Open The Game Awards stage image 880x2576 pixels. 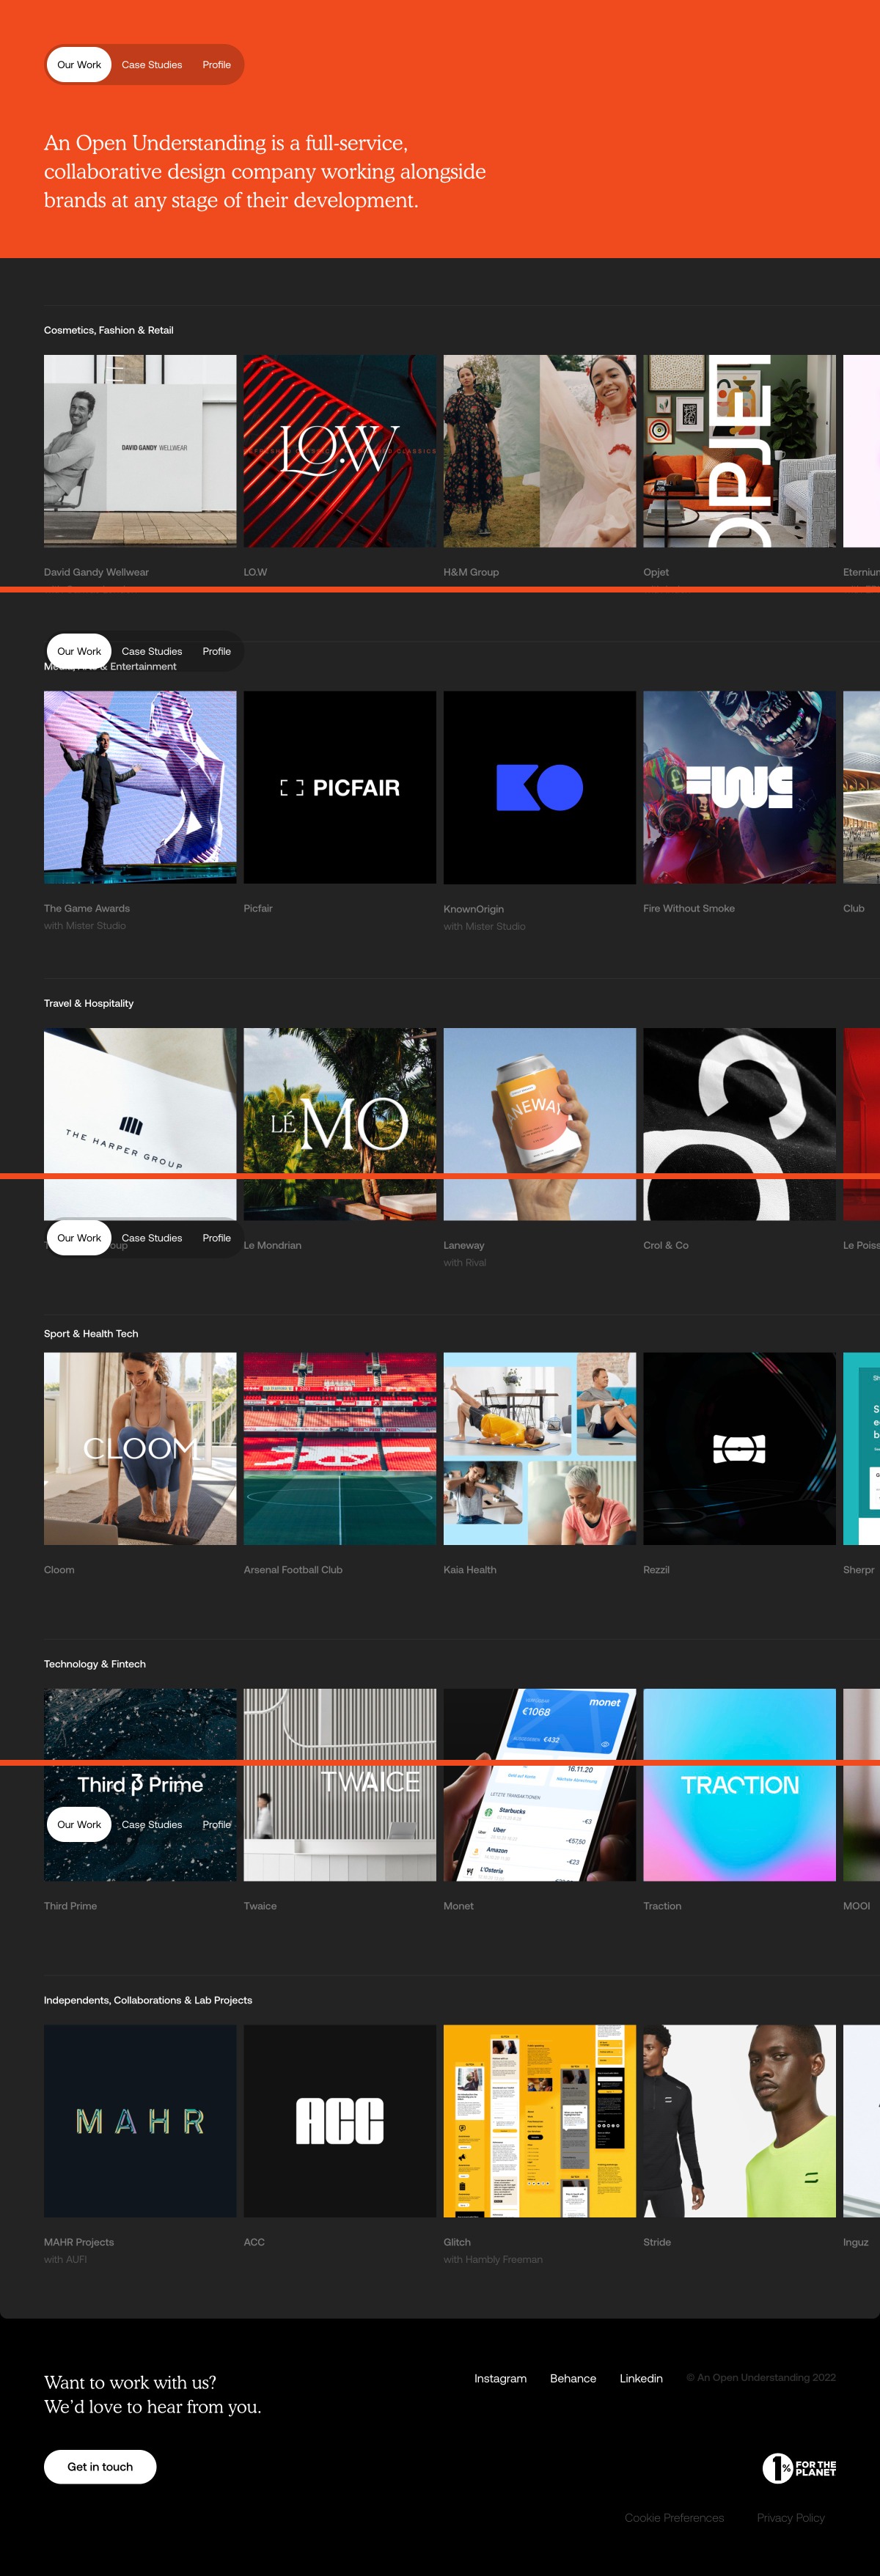tap(140, 787)
